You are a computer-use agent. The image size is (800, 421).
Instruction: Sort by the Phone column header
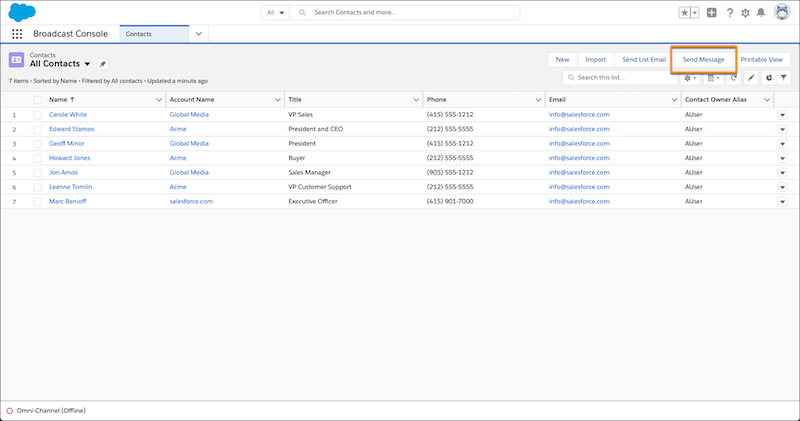click(x=437, y=100)
